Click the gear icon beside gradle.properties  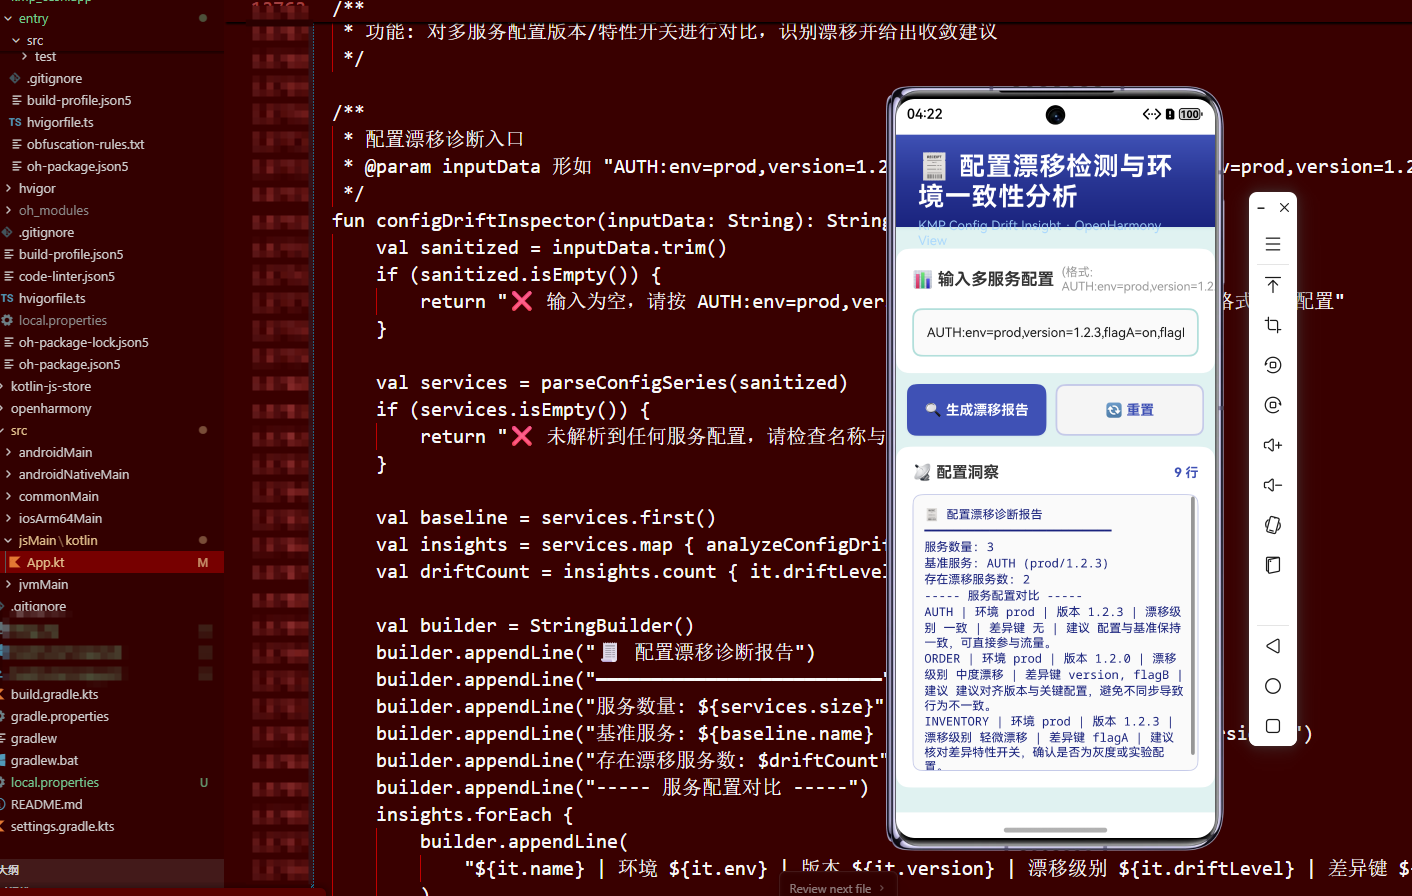pos(4,716)
